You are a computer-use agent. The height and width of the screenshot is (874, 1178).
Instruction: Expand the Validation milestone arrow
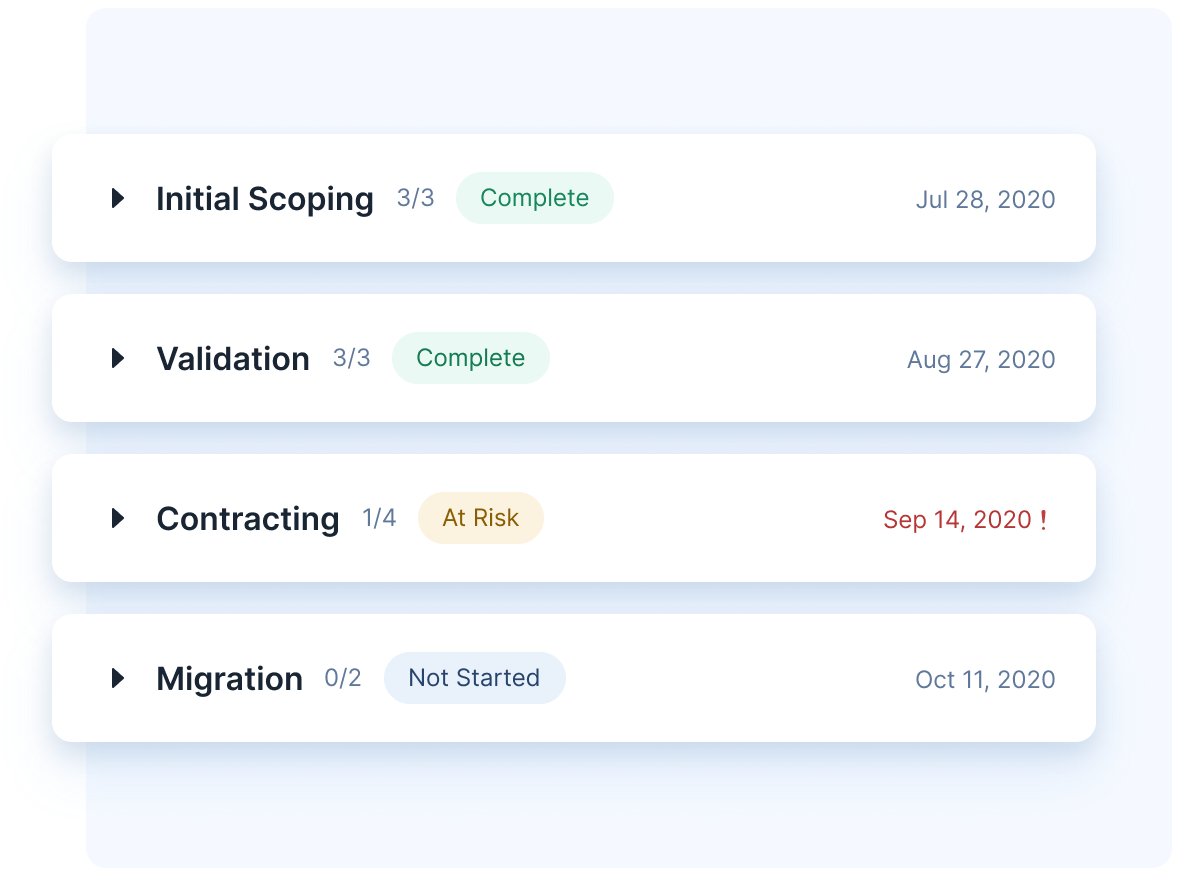(118, 358)
